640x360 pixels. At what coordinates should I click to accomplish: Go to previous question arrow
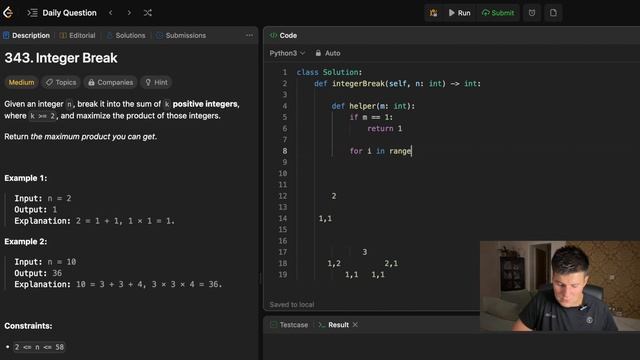tap(111, 13)
